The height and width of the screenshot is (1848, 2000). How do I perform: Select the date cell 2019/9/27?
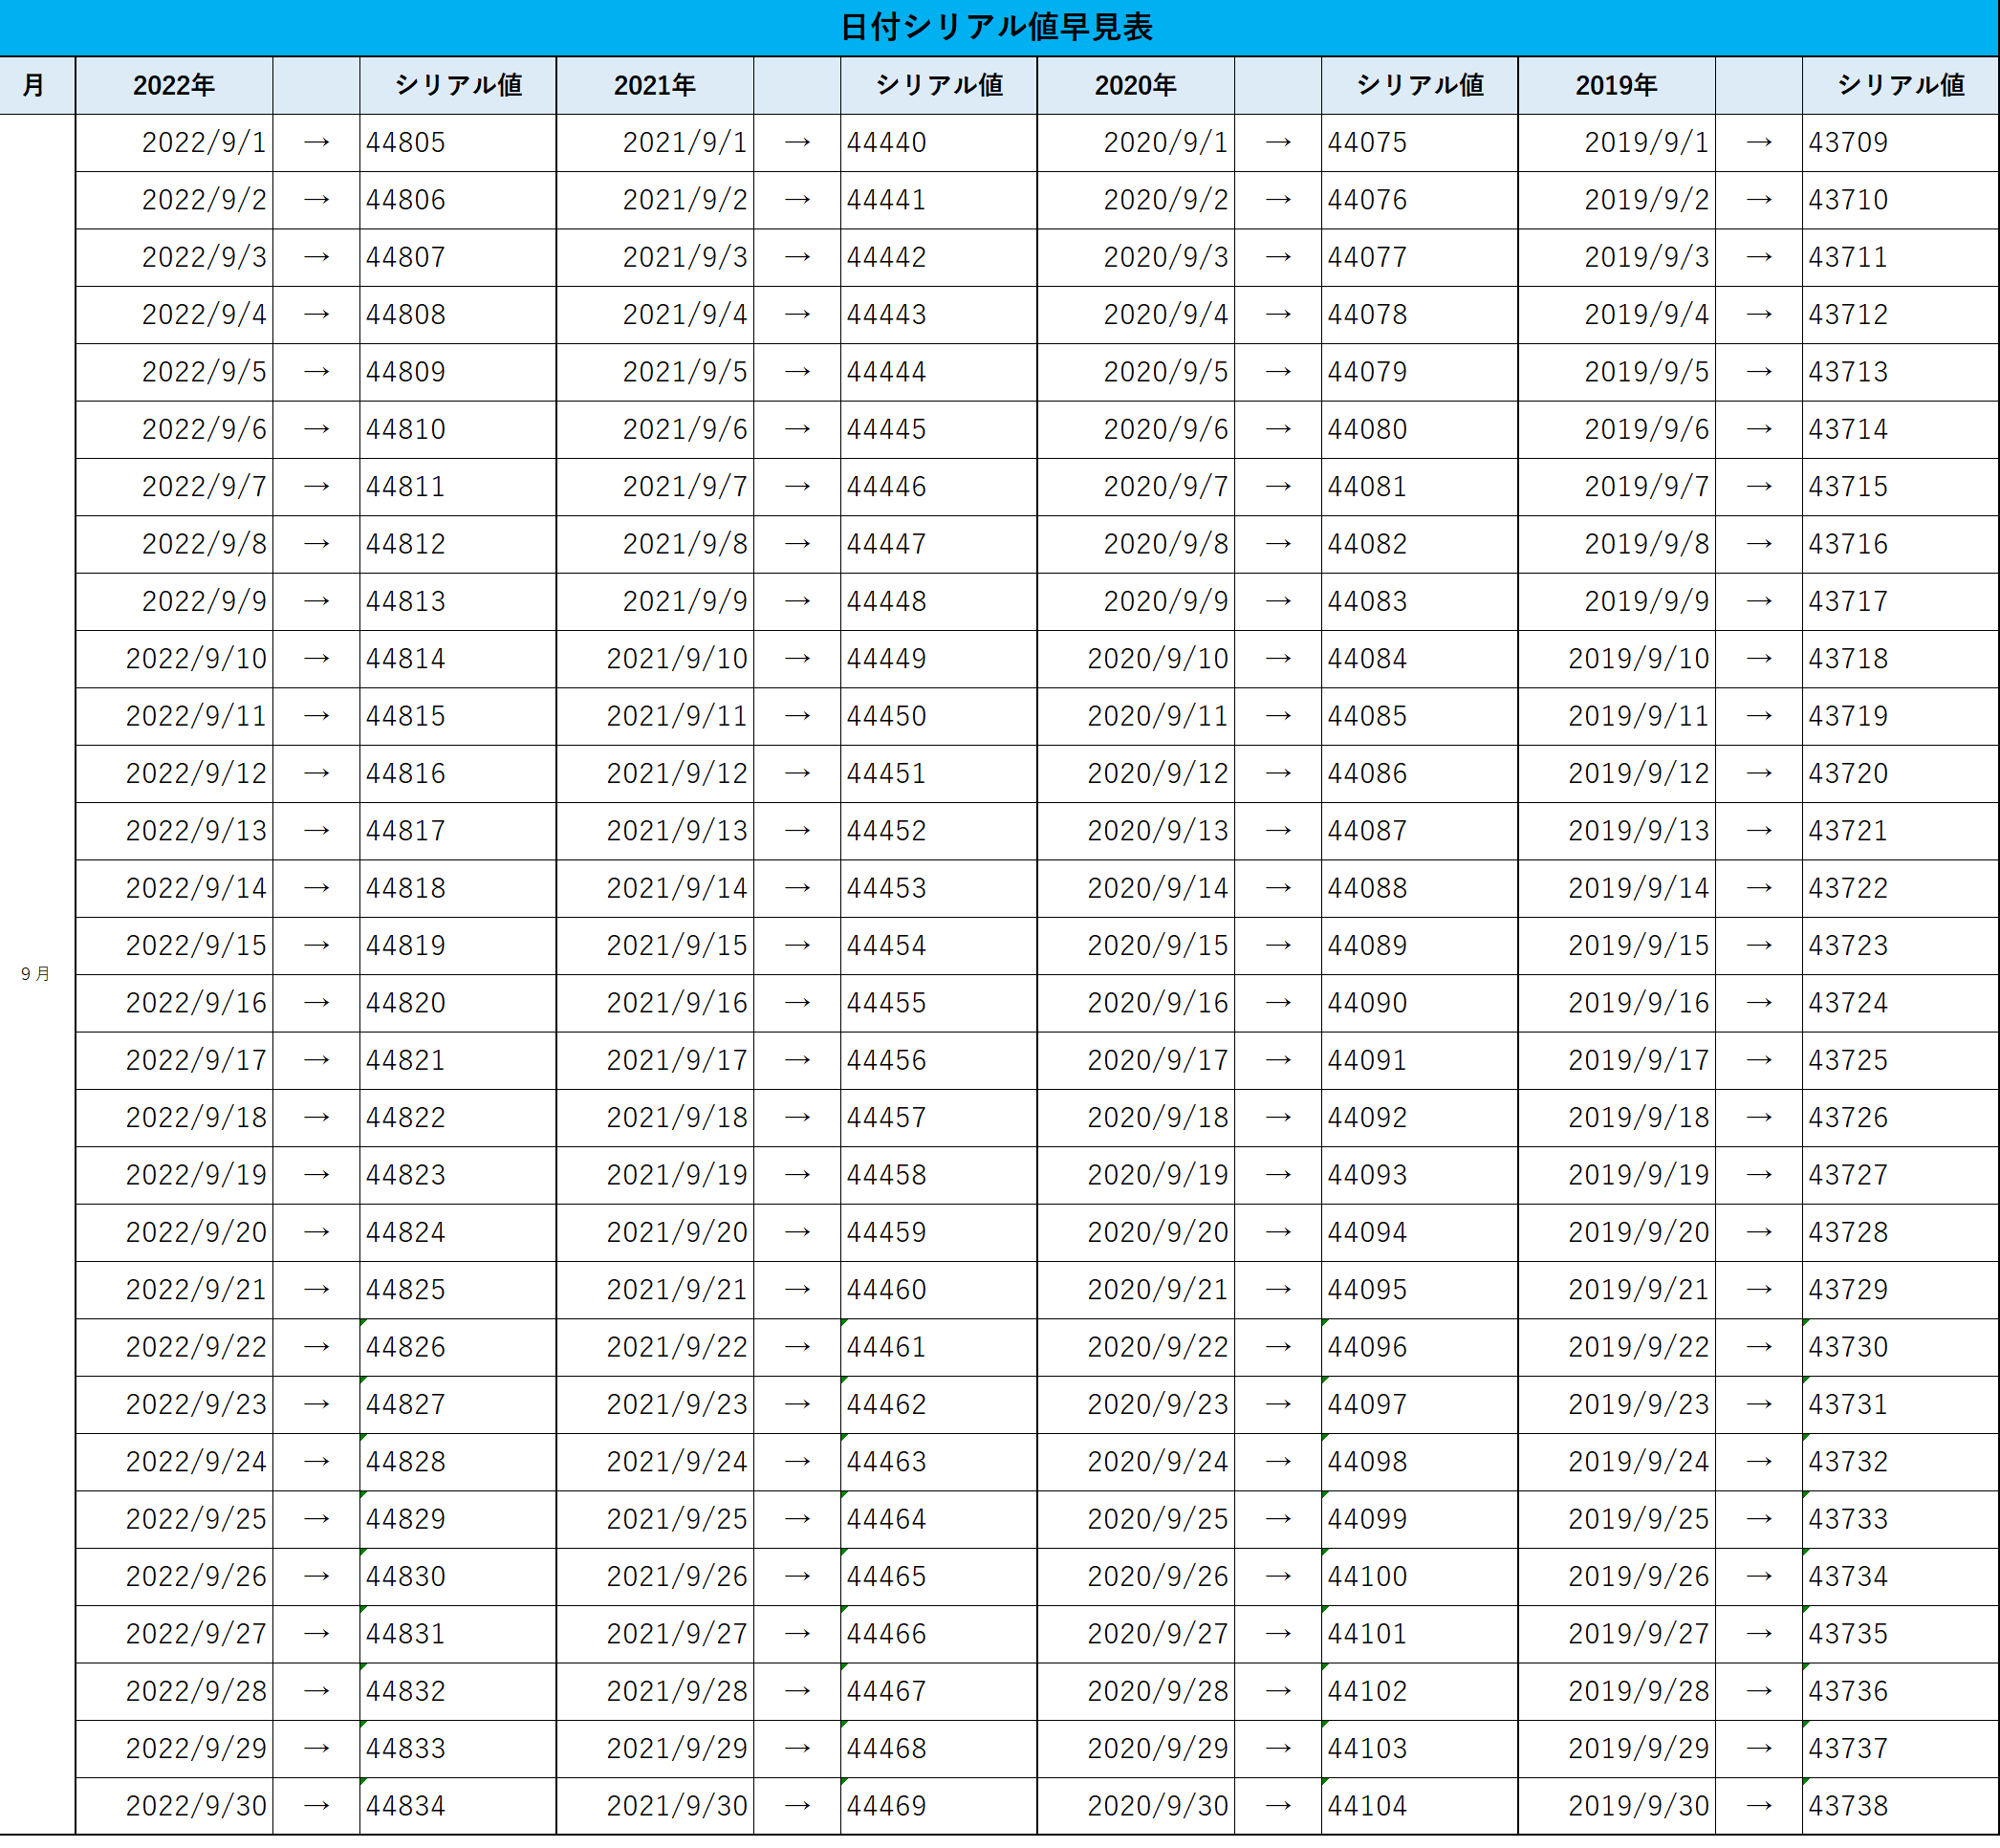[1617, 1634]
